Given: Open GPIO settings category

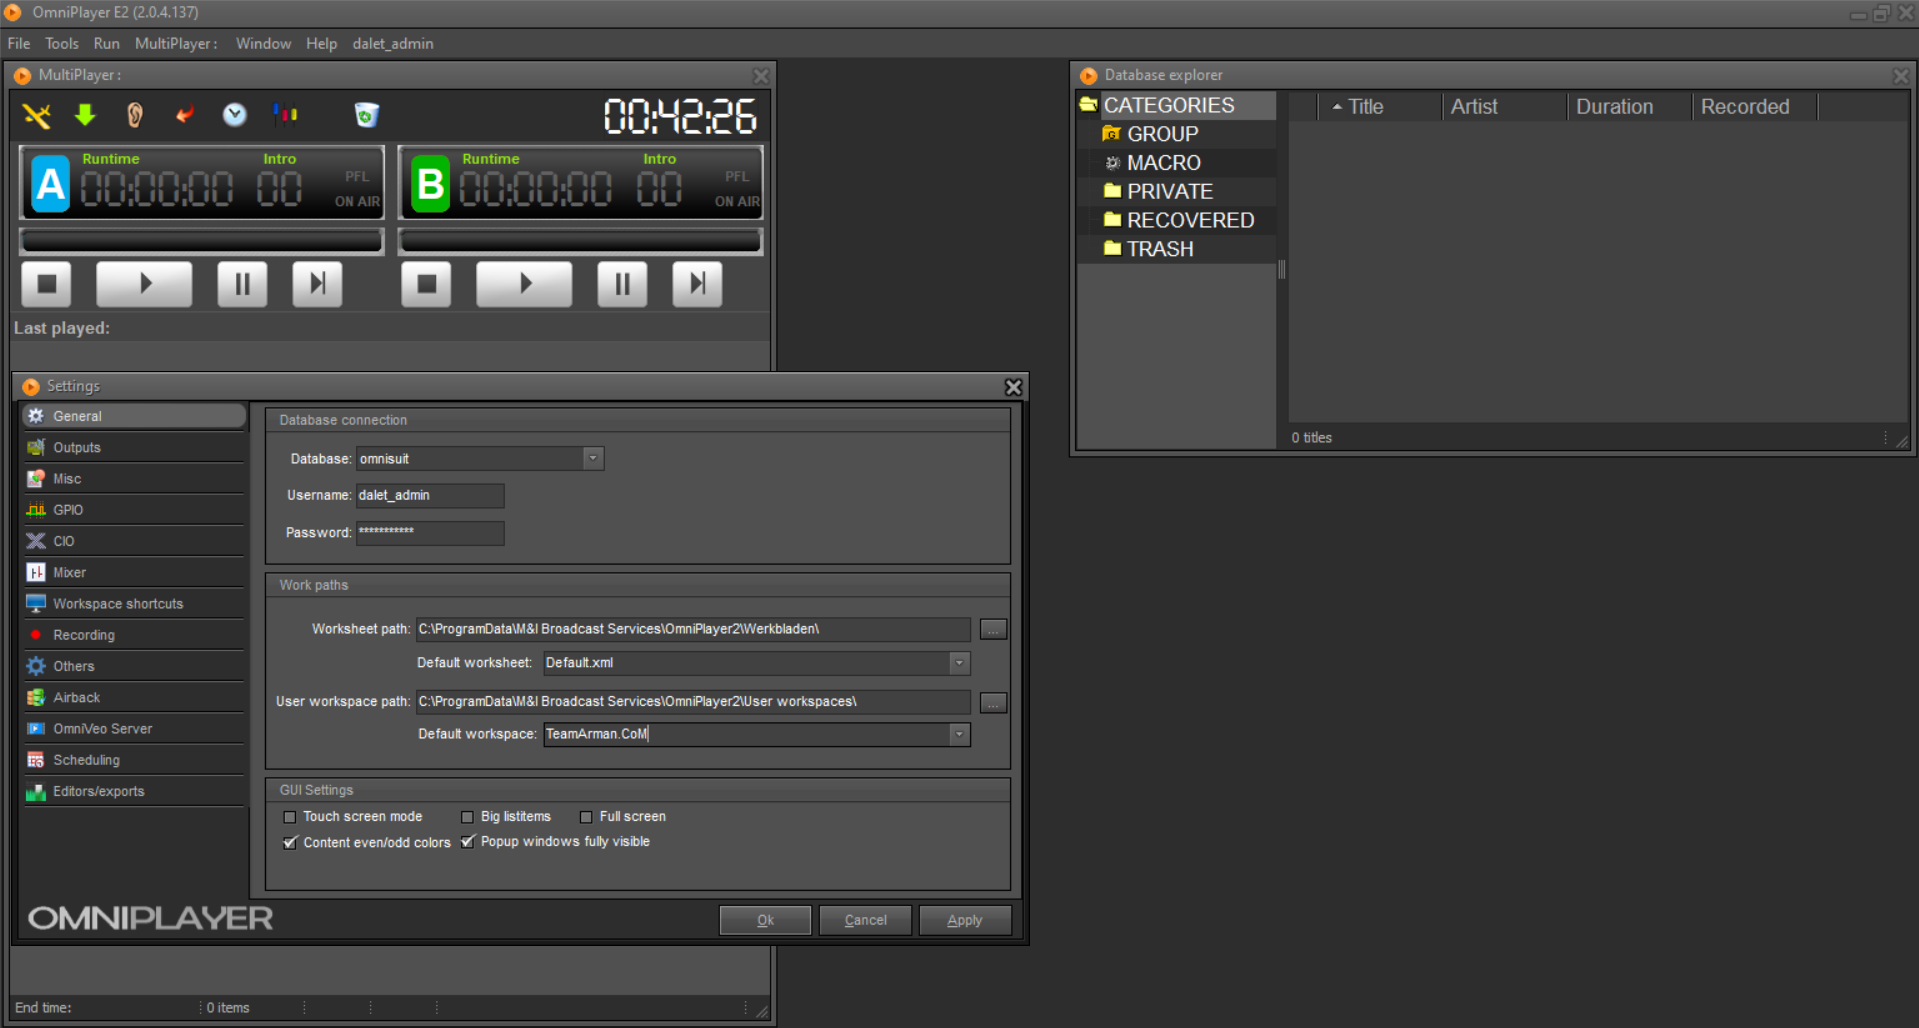Looking at the screenshot, I should tap(135, 510).
